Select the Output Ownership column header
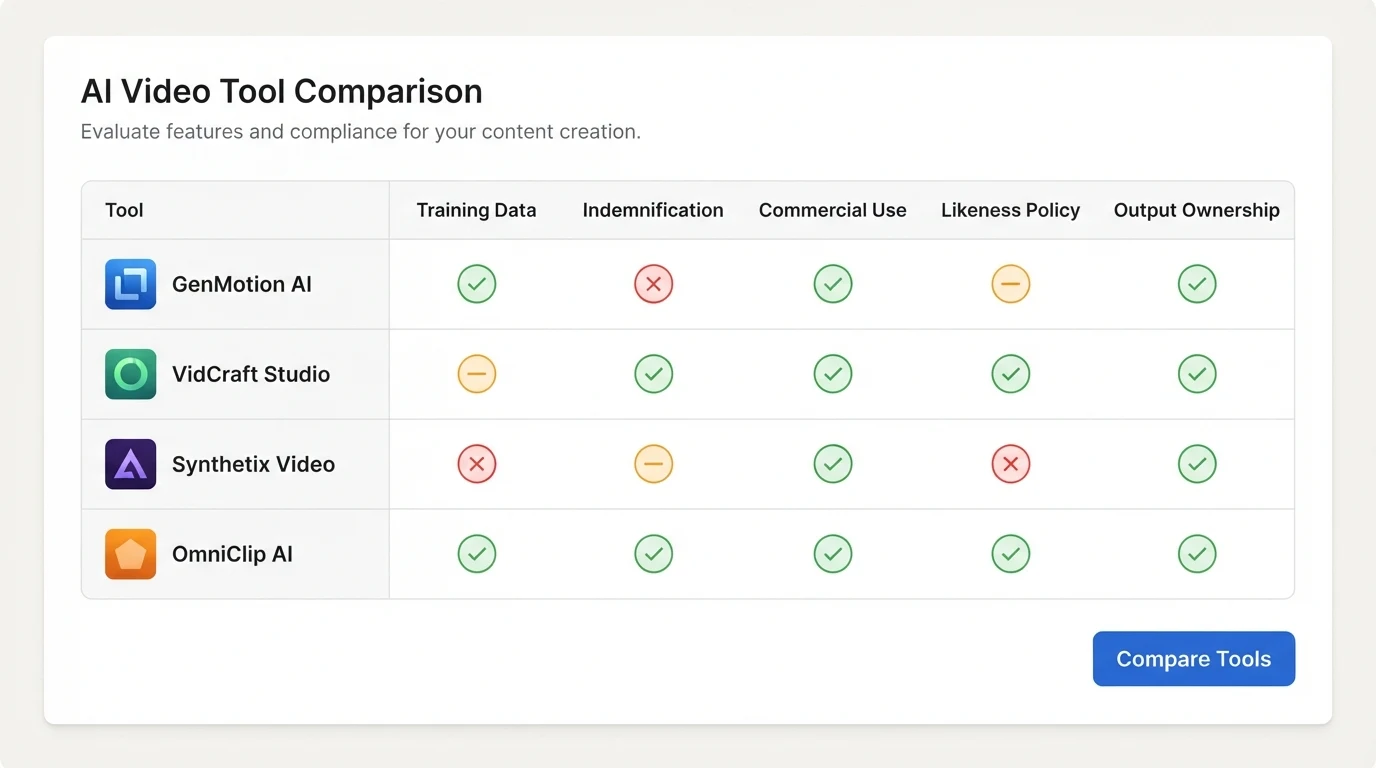The image size is (1376, 768). click(x=1197, y=210)
